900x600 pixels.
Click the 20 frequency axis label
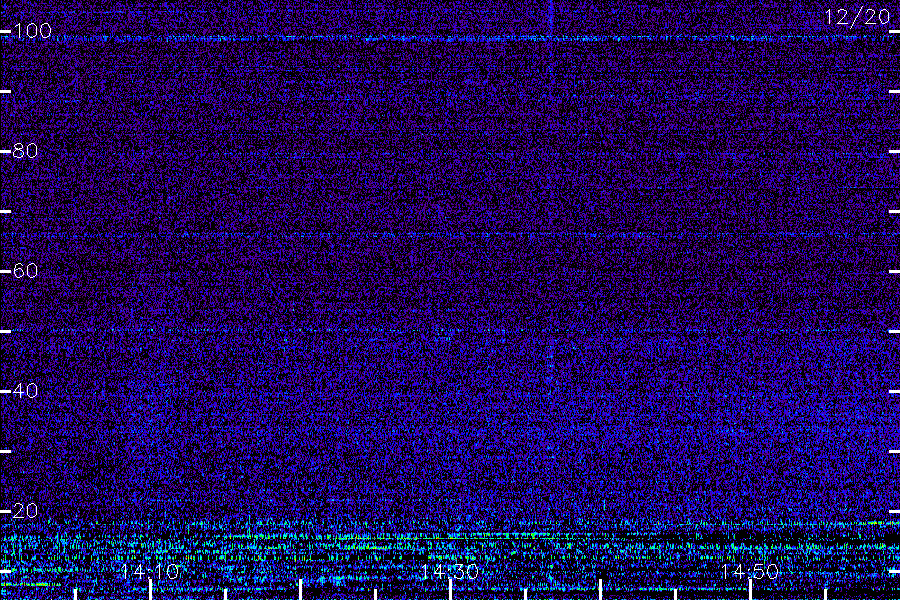[25, 511]
